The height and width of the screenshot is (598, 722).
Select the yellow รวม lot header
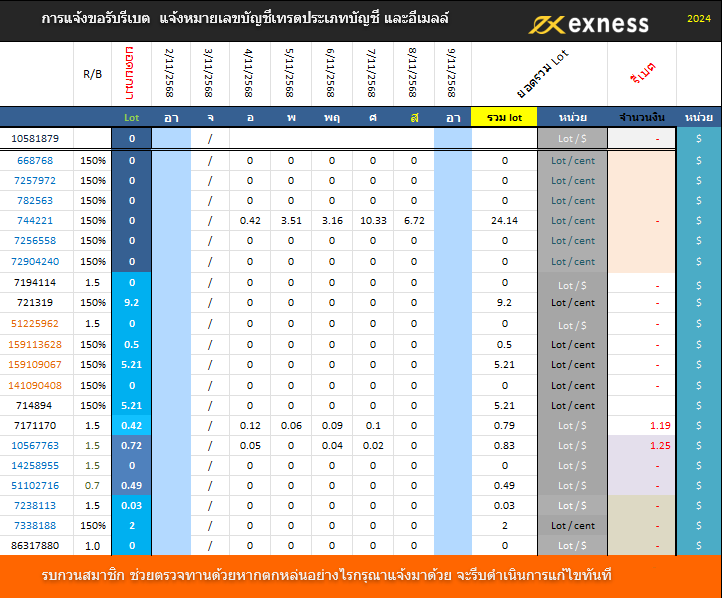(504, 117)
